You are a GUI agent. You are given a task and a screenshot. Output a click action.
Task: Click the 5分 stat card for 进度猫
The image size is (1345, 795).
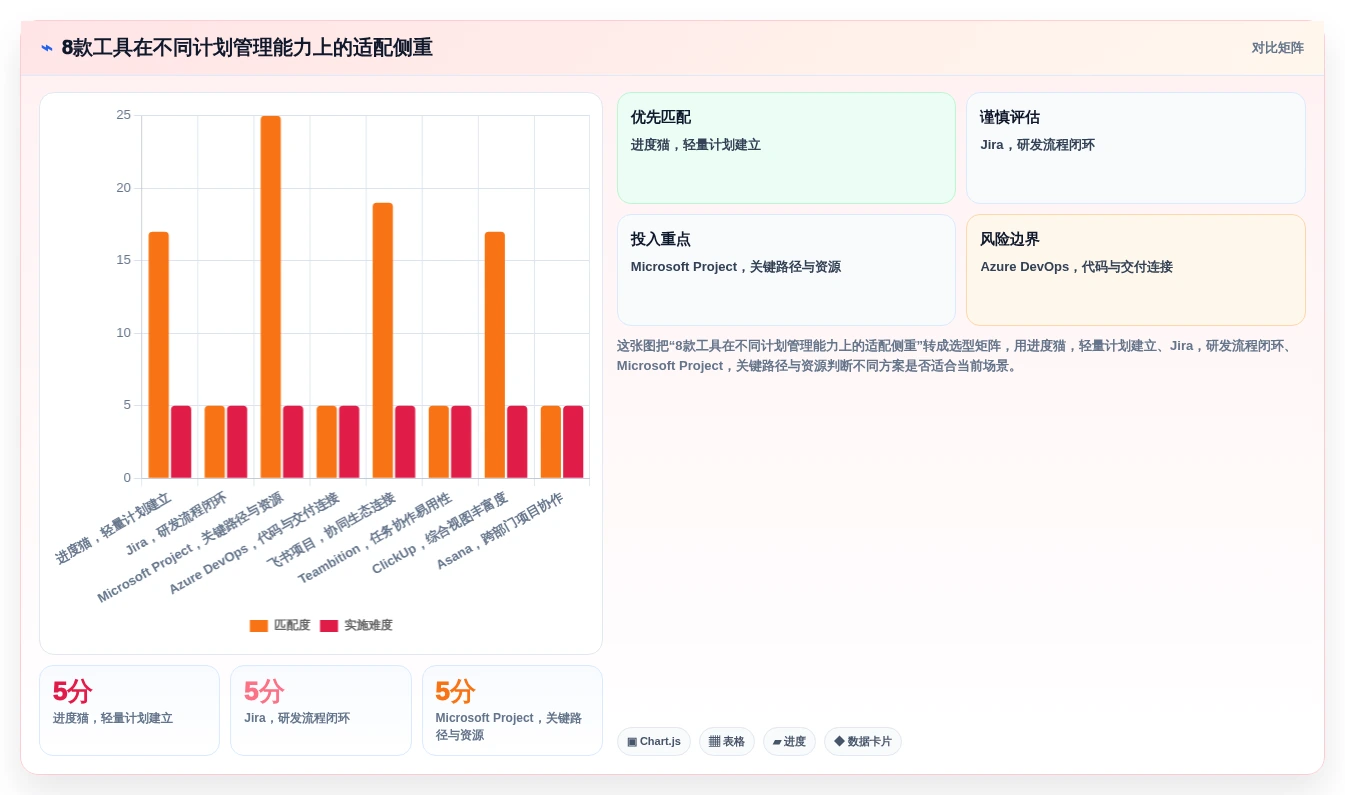click(129, 711)
